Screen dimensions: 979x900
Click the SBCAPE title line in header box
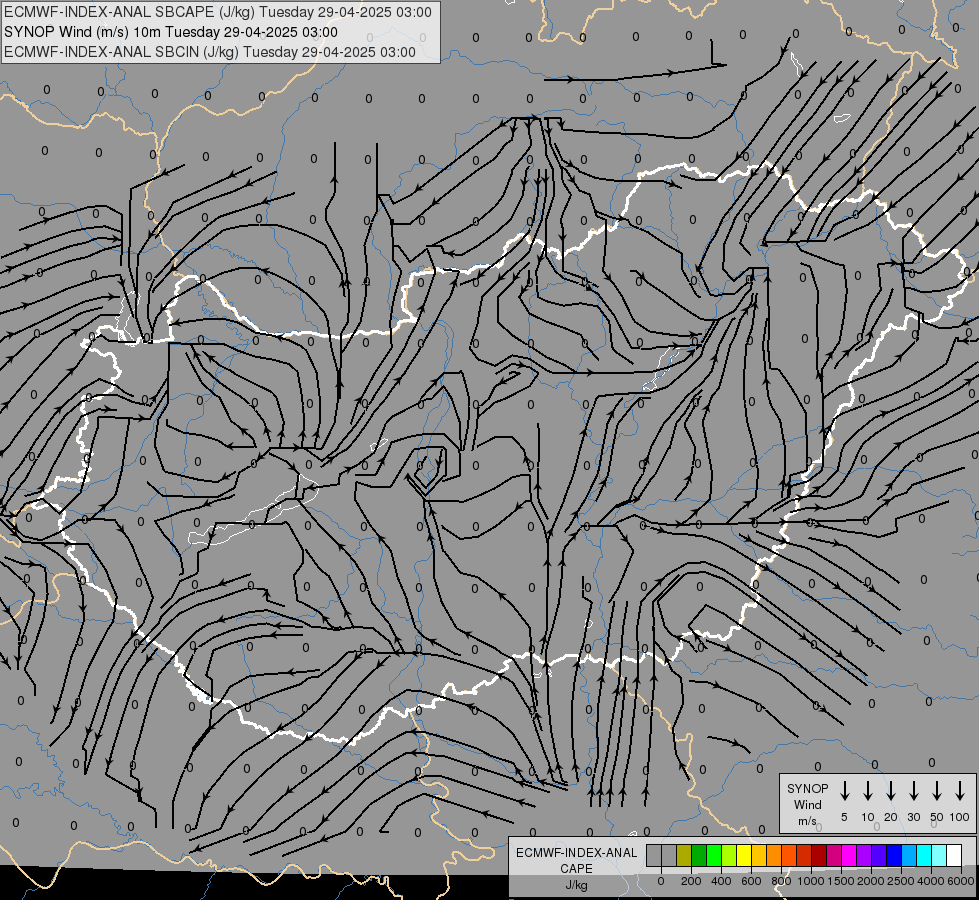(218, 12)
